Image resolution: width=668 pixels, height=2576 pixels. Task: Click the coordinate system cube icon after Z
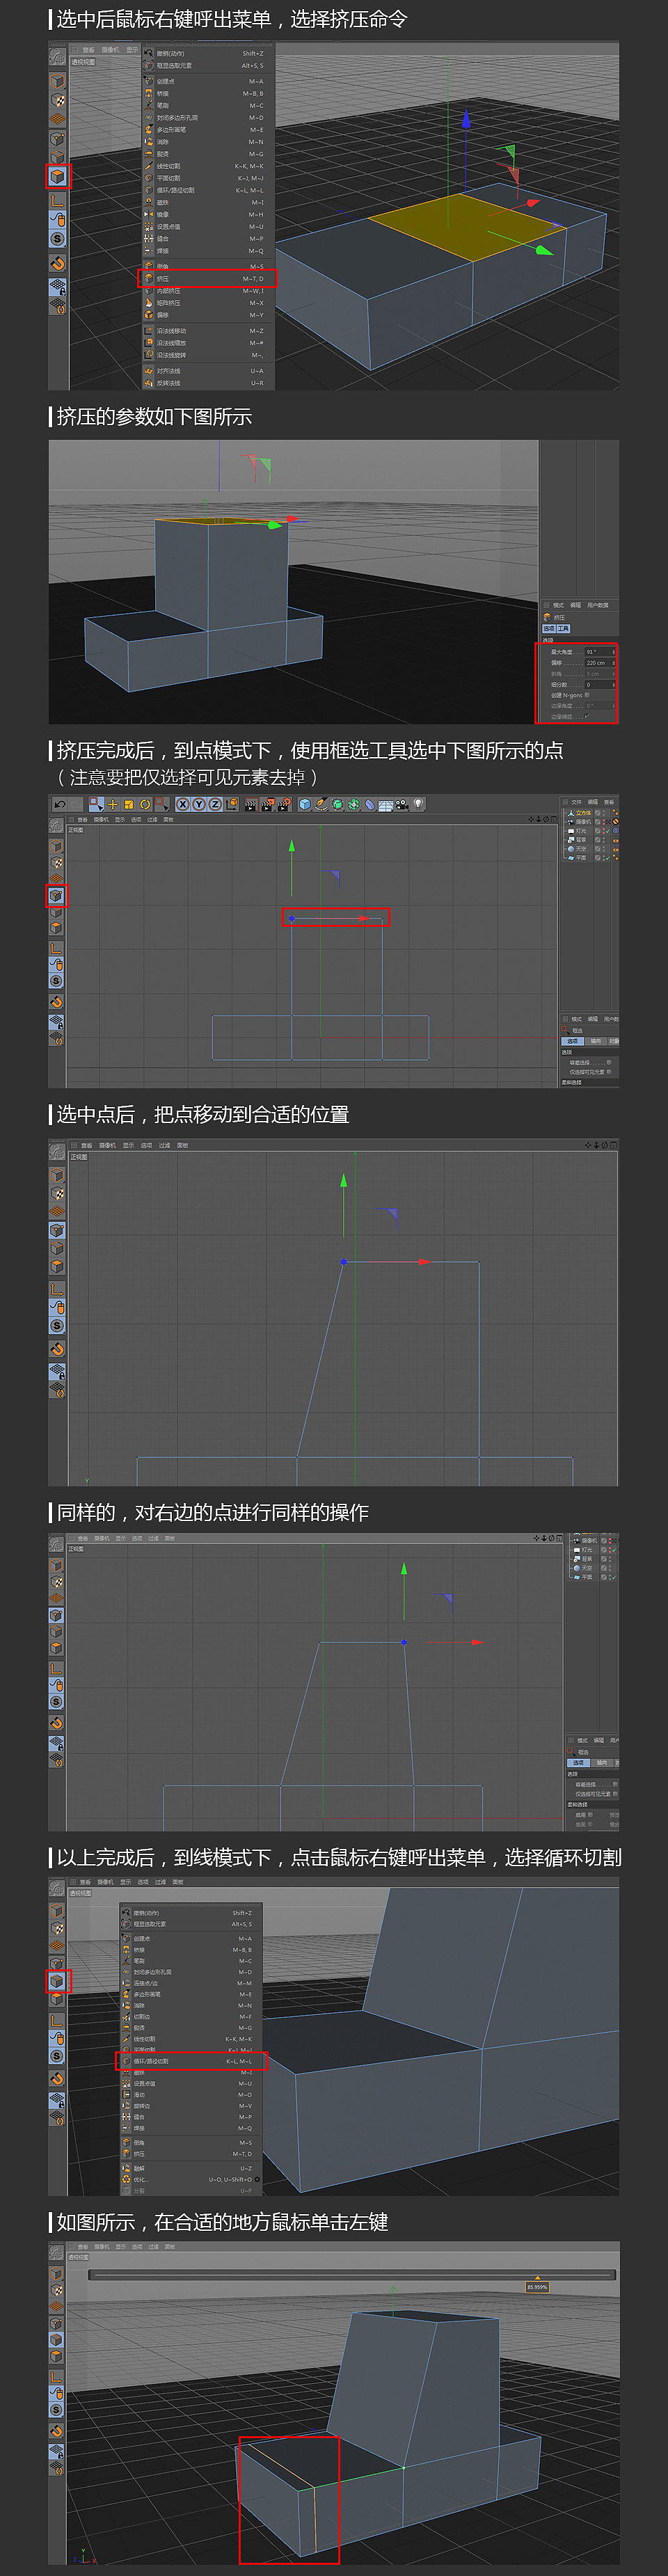pos(231,804)
